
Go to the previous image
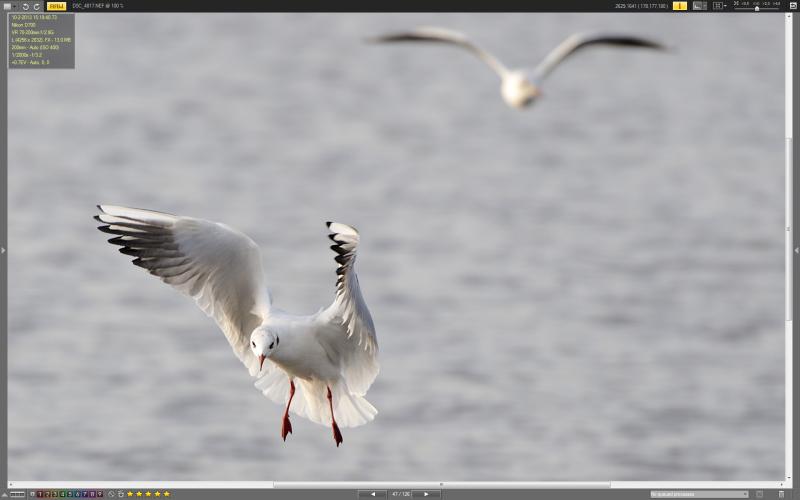[372, 494]
